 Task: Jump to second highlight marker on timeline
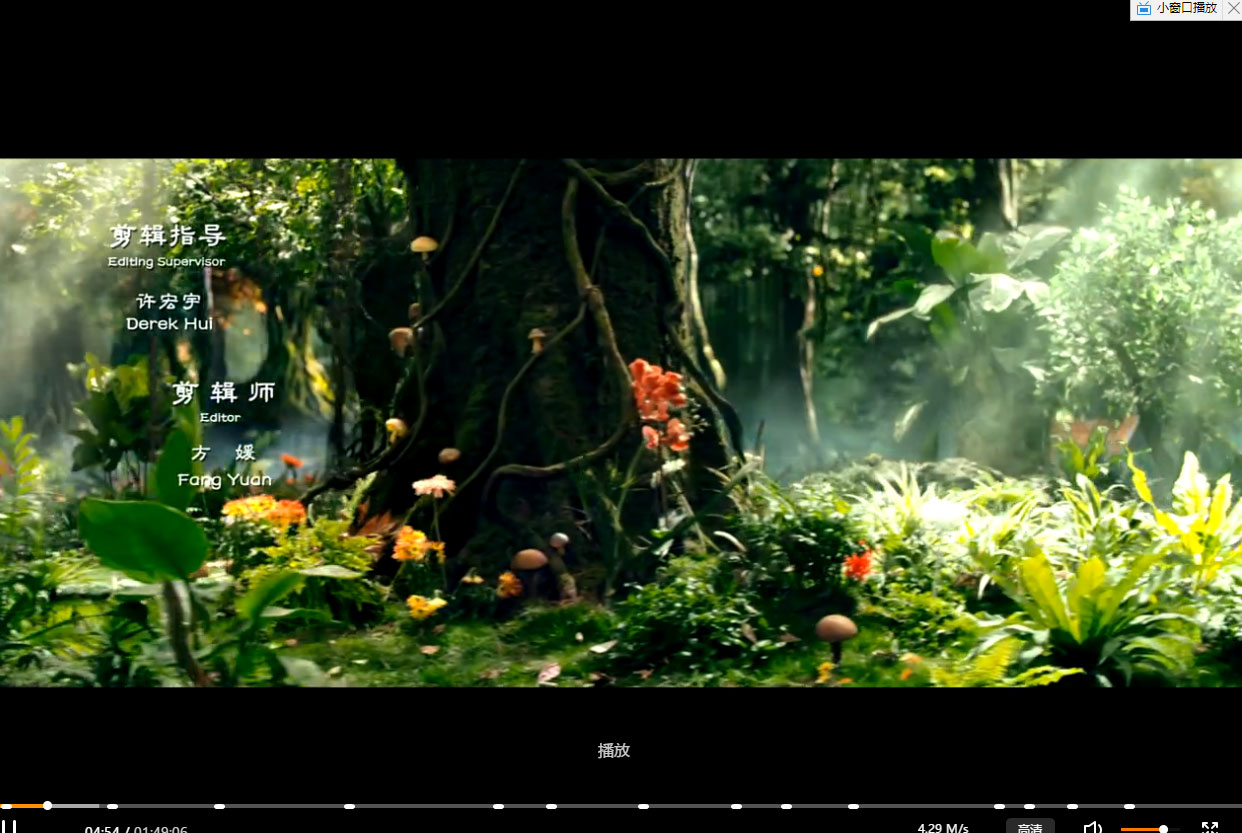(x=219, y=806)
